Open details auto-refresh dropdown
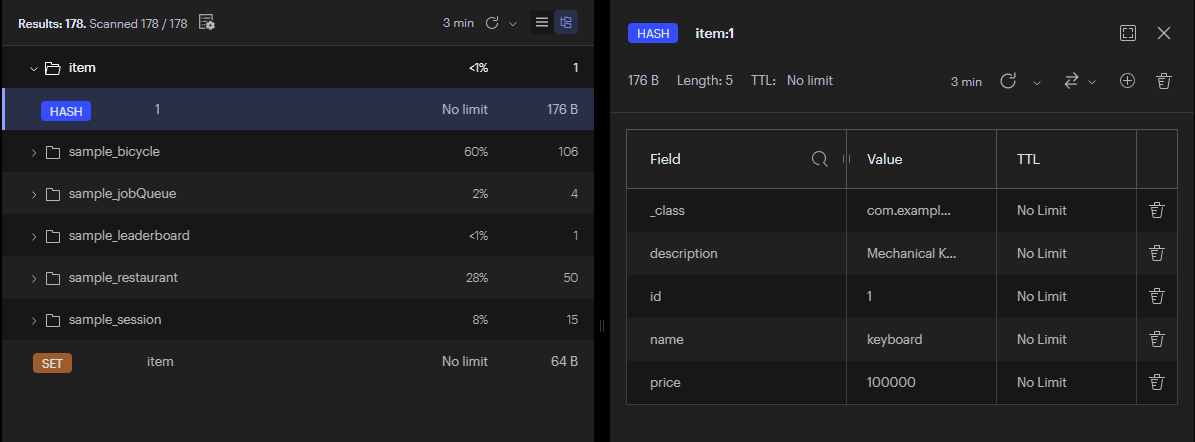Viewport: 1195px width, 442px height. click(1036, 82)
